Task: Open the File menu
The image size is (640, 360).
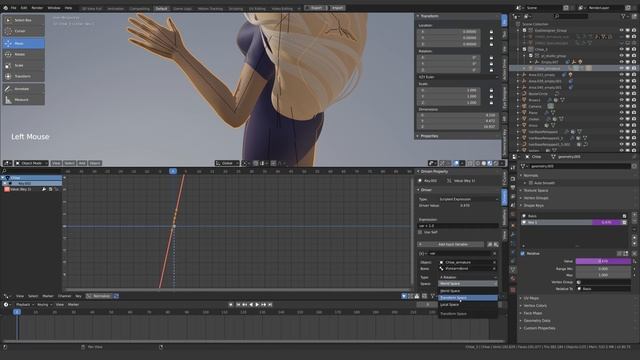Action: [13, 8]
